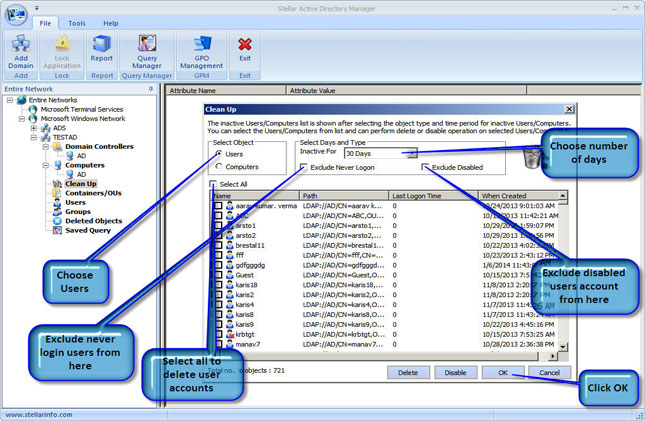This screenshot has height=421, width=645.
Task: Select the Users radio button
Action: coord(219,154)
